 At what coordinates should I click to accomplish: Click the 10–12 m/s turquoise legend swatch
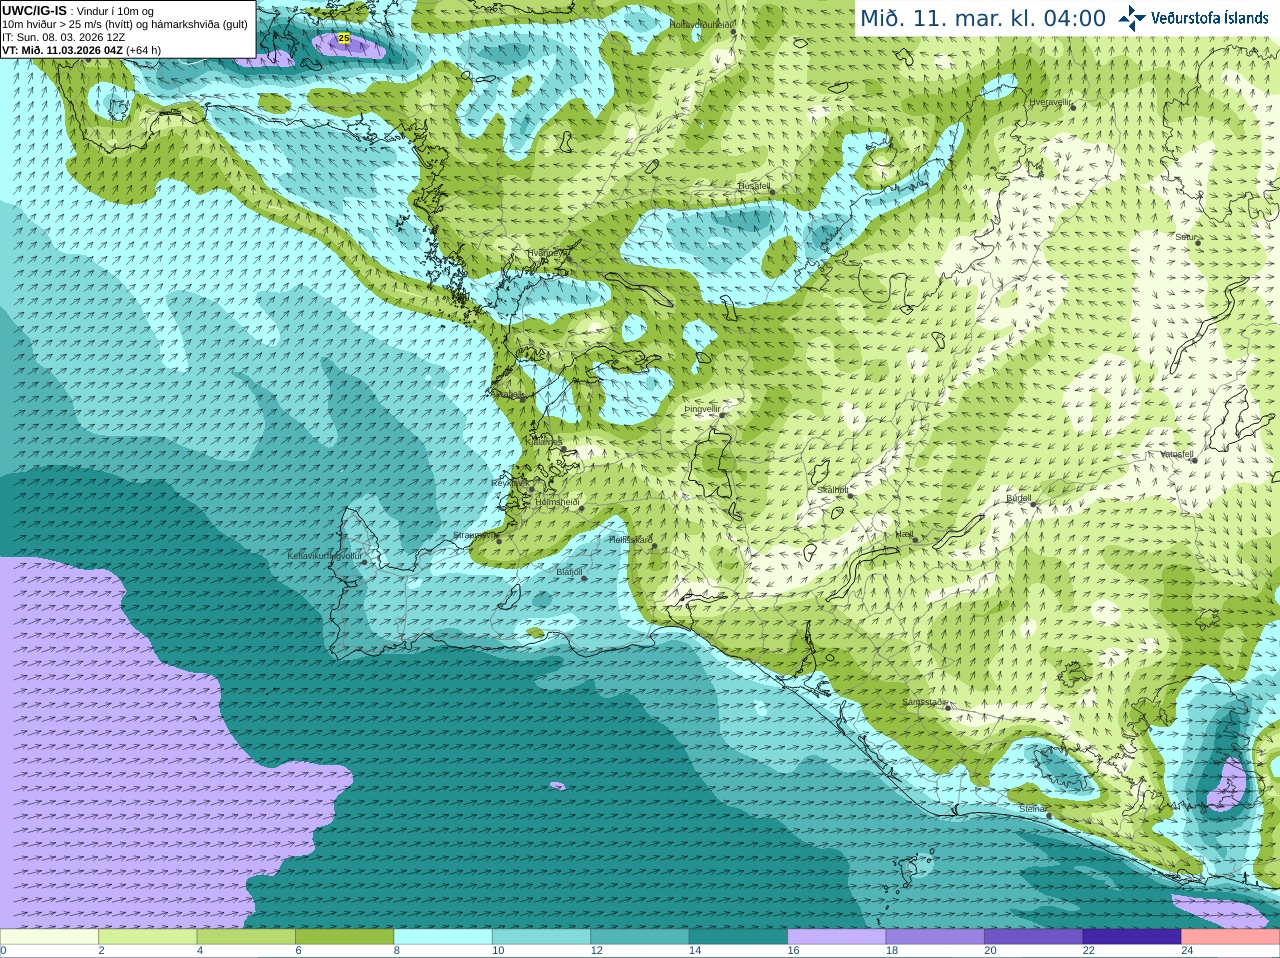[541, 937]
